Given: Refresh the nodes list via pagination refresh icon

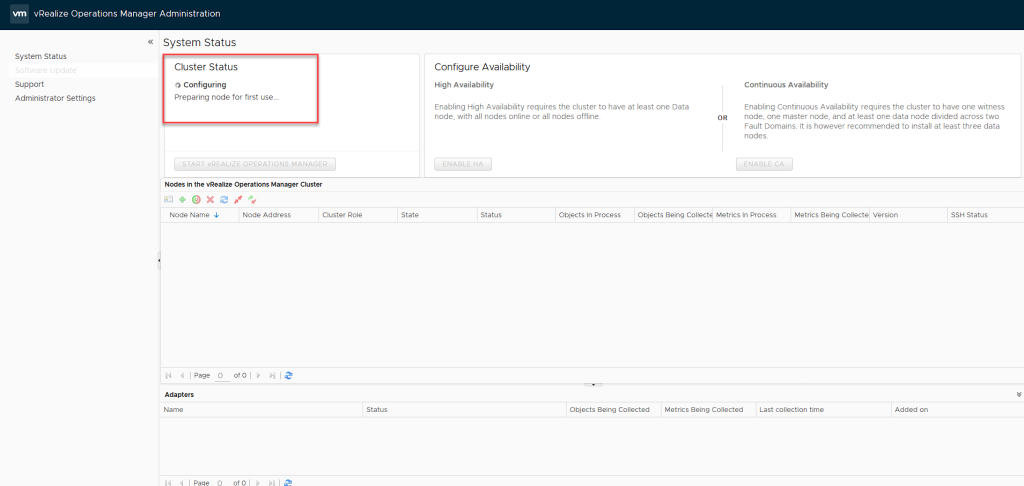Looking at the screenshot, I should pyautogui.click(x=289, y=375).
